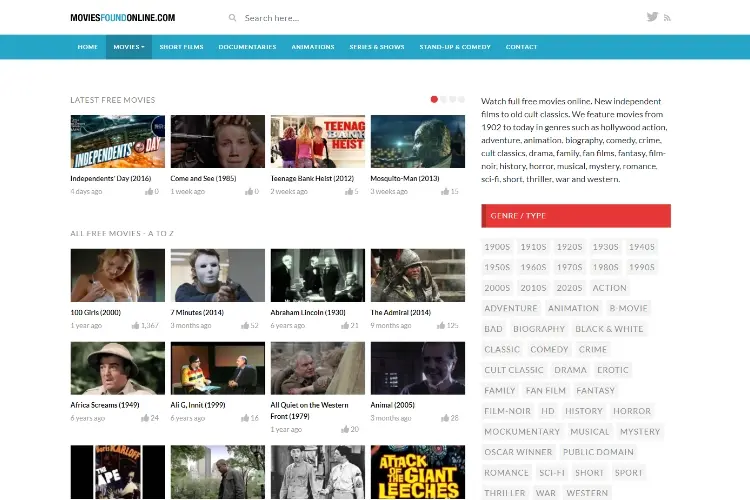The image size is (750, 500).
Task: Select the fourth carousel dot
Action: (x=461, y=100)
